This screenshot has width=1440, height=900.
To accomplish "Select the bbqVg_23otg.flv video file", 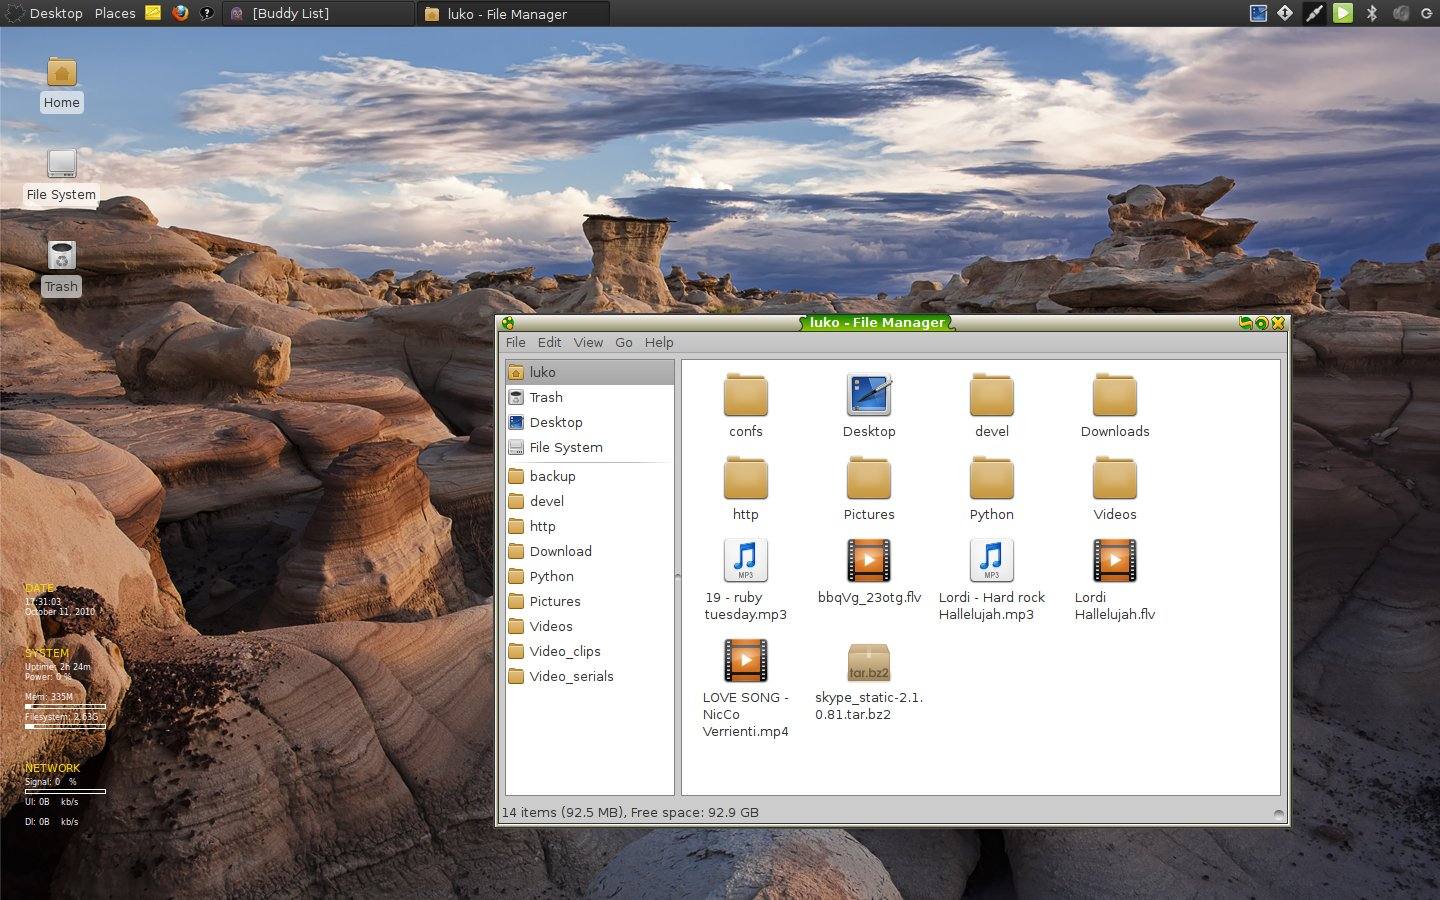I will coord(868,561).
